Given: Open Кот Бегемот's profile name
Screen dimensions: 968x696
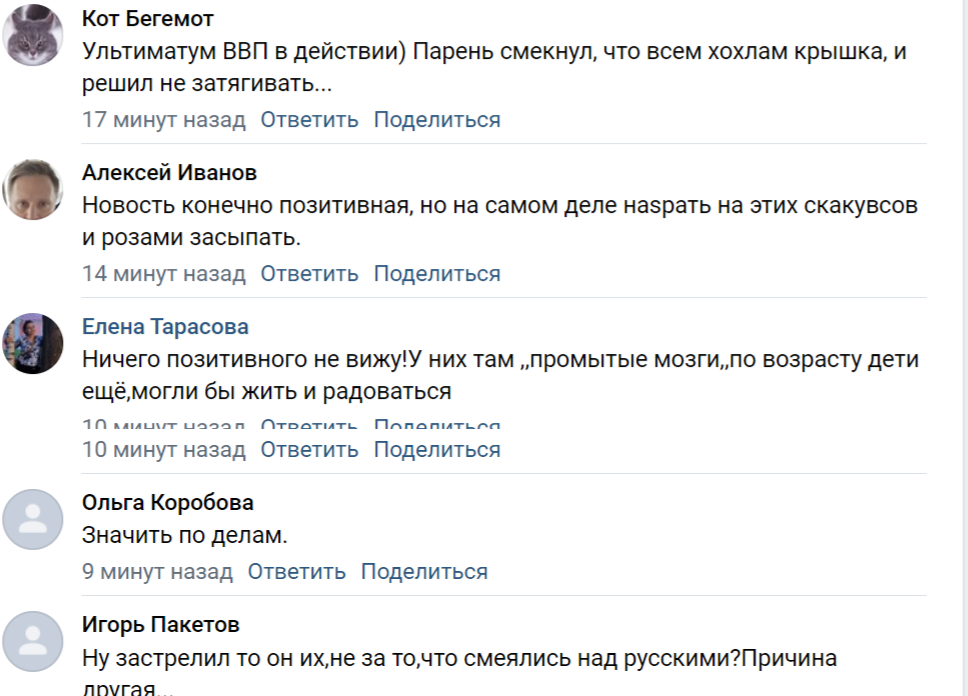Looking at the screenshot, I should pos(148,19).
